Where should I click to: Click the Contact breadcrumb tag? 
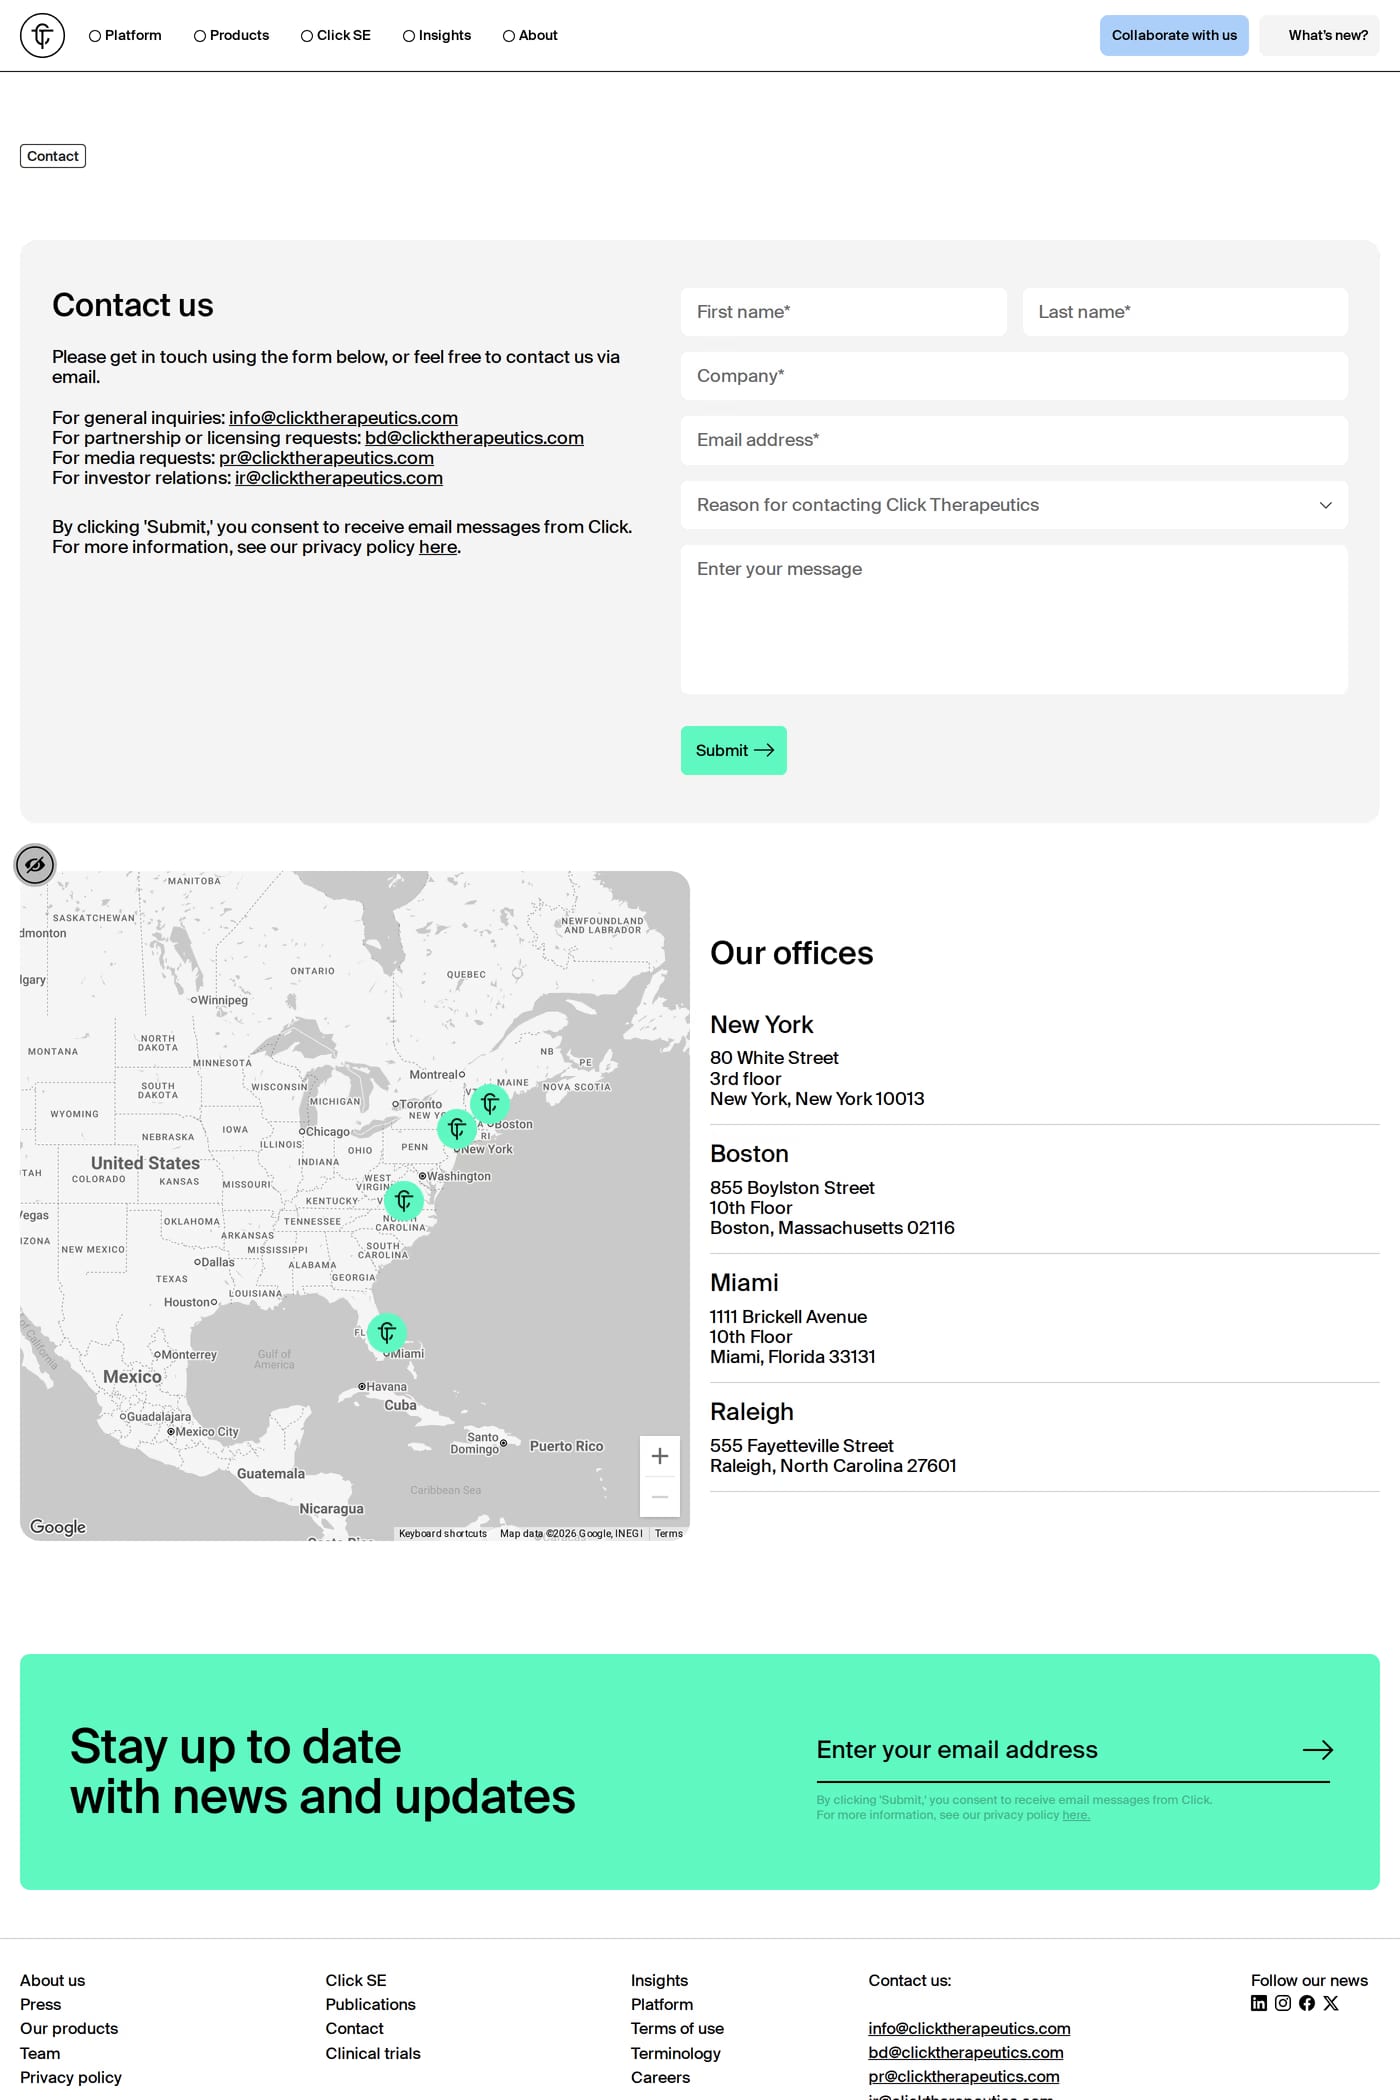pyautogui.click(x=53, y=156)
